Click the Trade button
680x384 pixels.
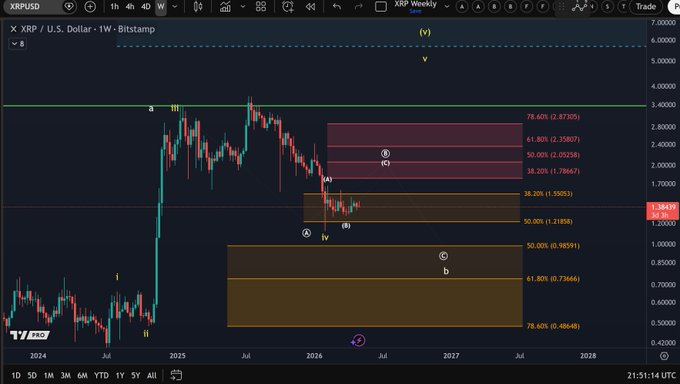(646, 7)
